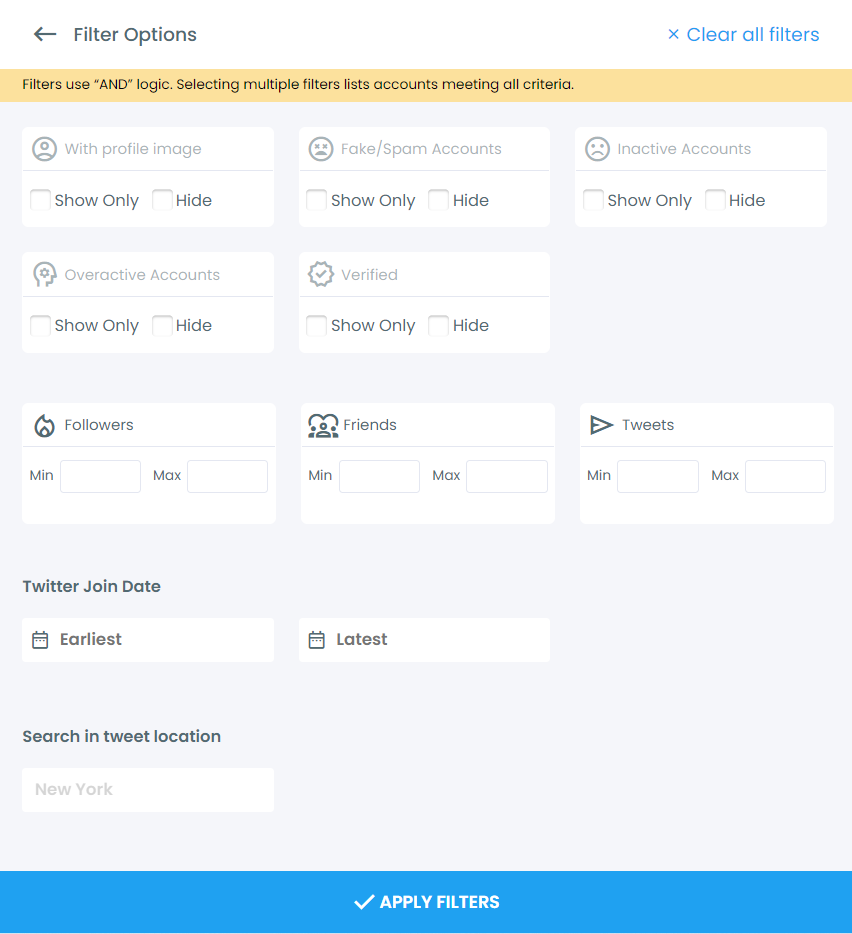
Task: Click the Overactive Accounts icon
Action: [x=44, y=273]
